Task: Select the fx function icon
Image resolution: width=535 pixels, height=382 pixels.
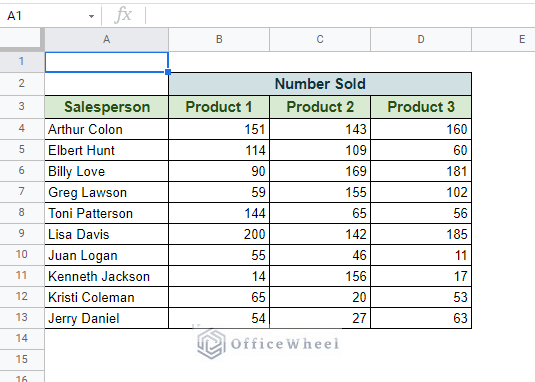Action: pos(123,15)
